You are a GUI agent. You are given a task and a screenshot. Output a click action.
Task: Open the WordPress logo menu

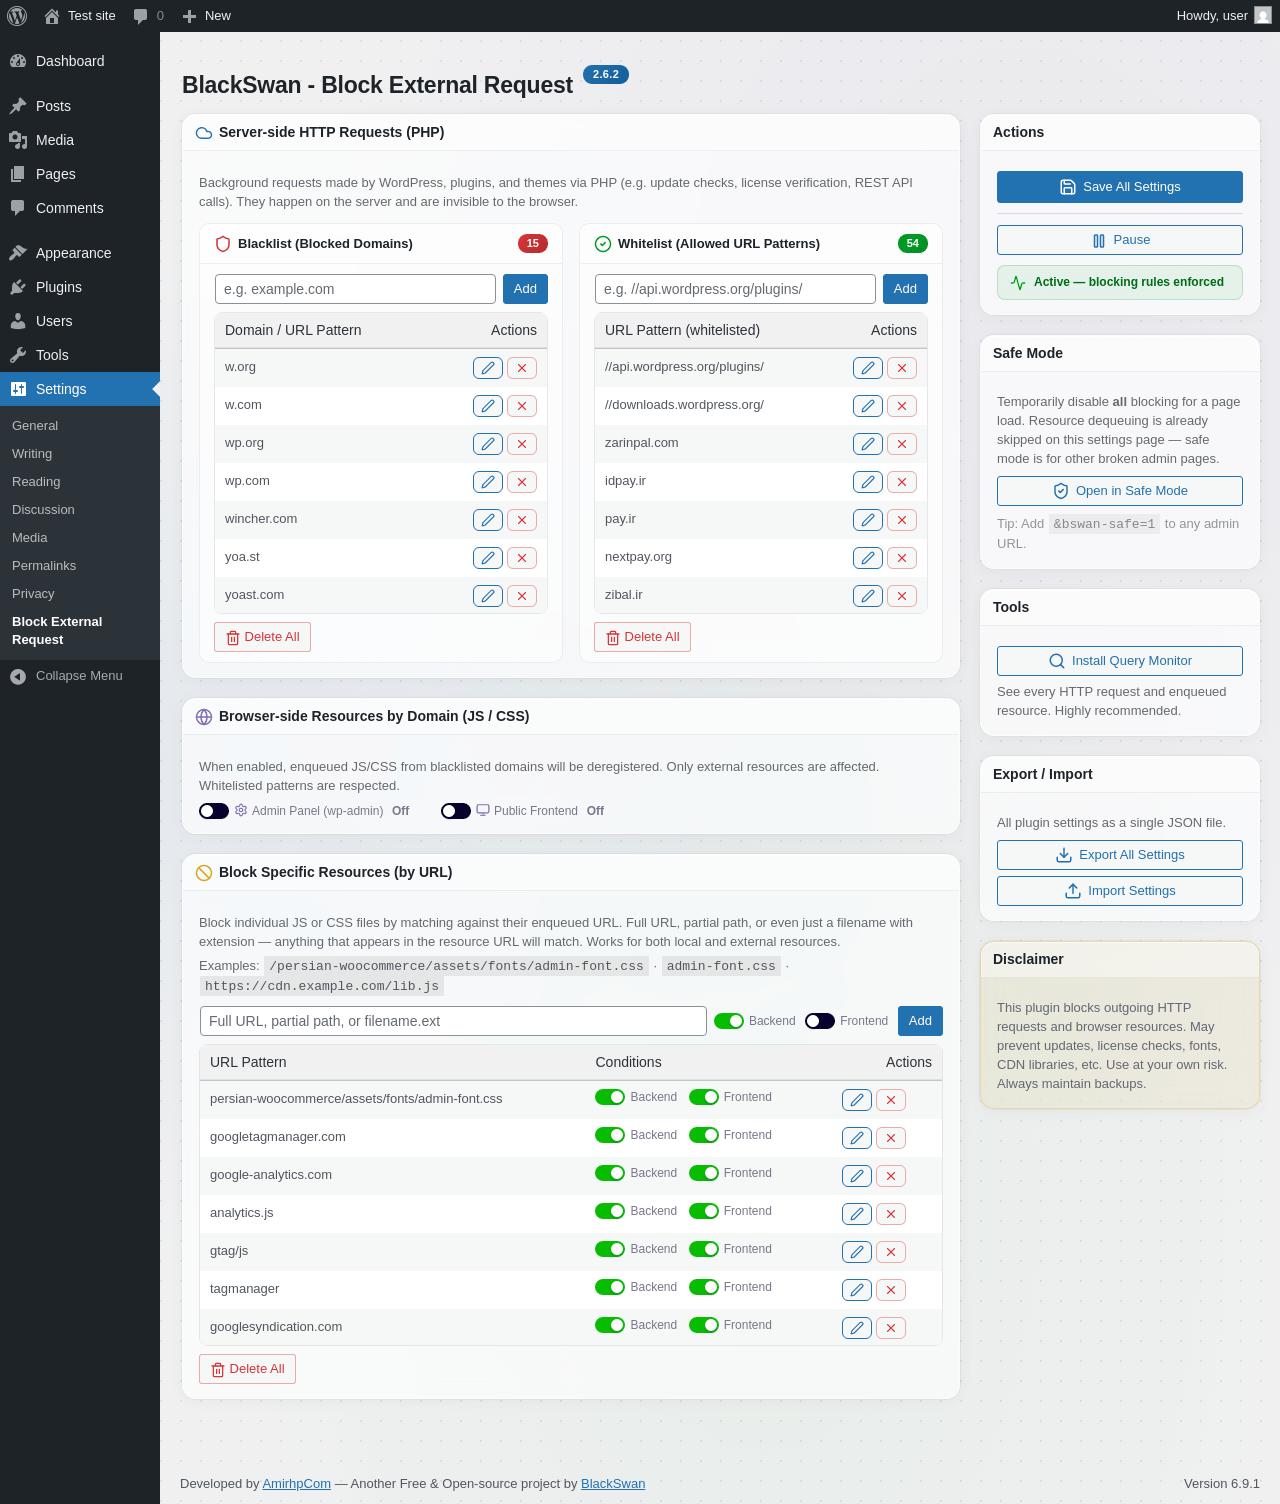coord(17,16)
